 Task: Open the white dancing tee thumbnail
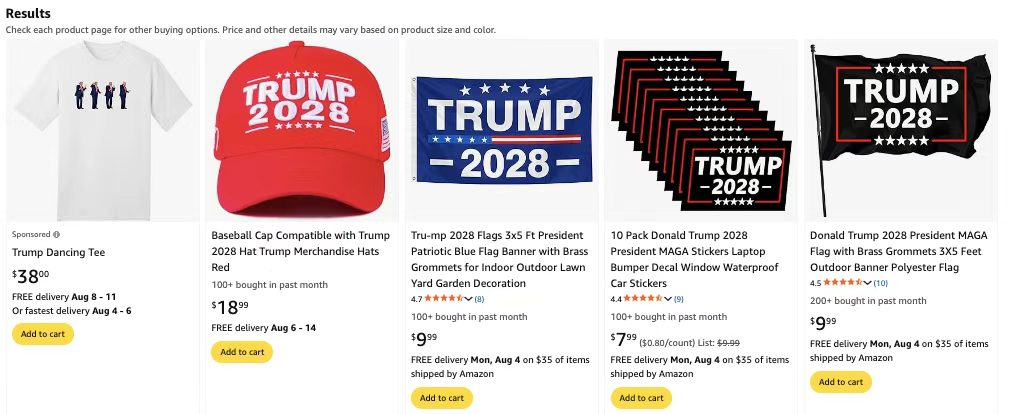(x=103, y=131)
